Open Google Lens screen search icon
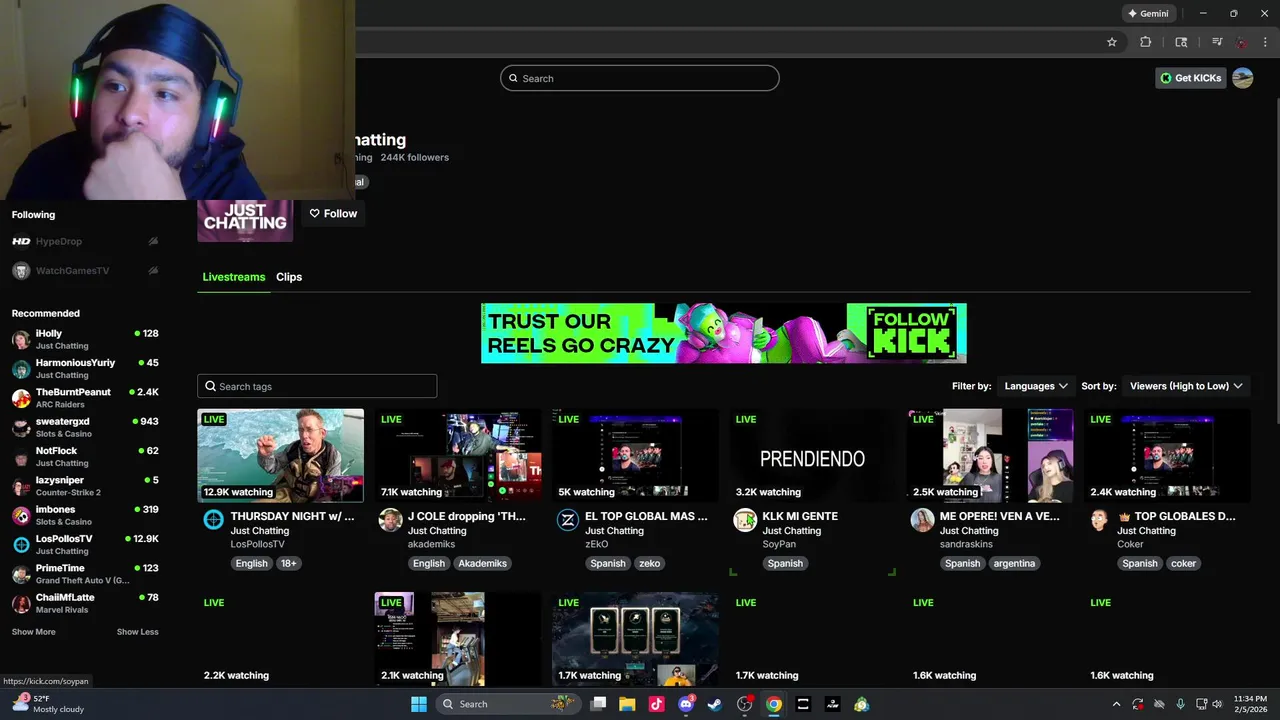The width and height of the screenshot is (1280, 720). (1181, 42)
